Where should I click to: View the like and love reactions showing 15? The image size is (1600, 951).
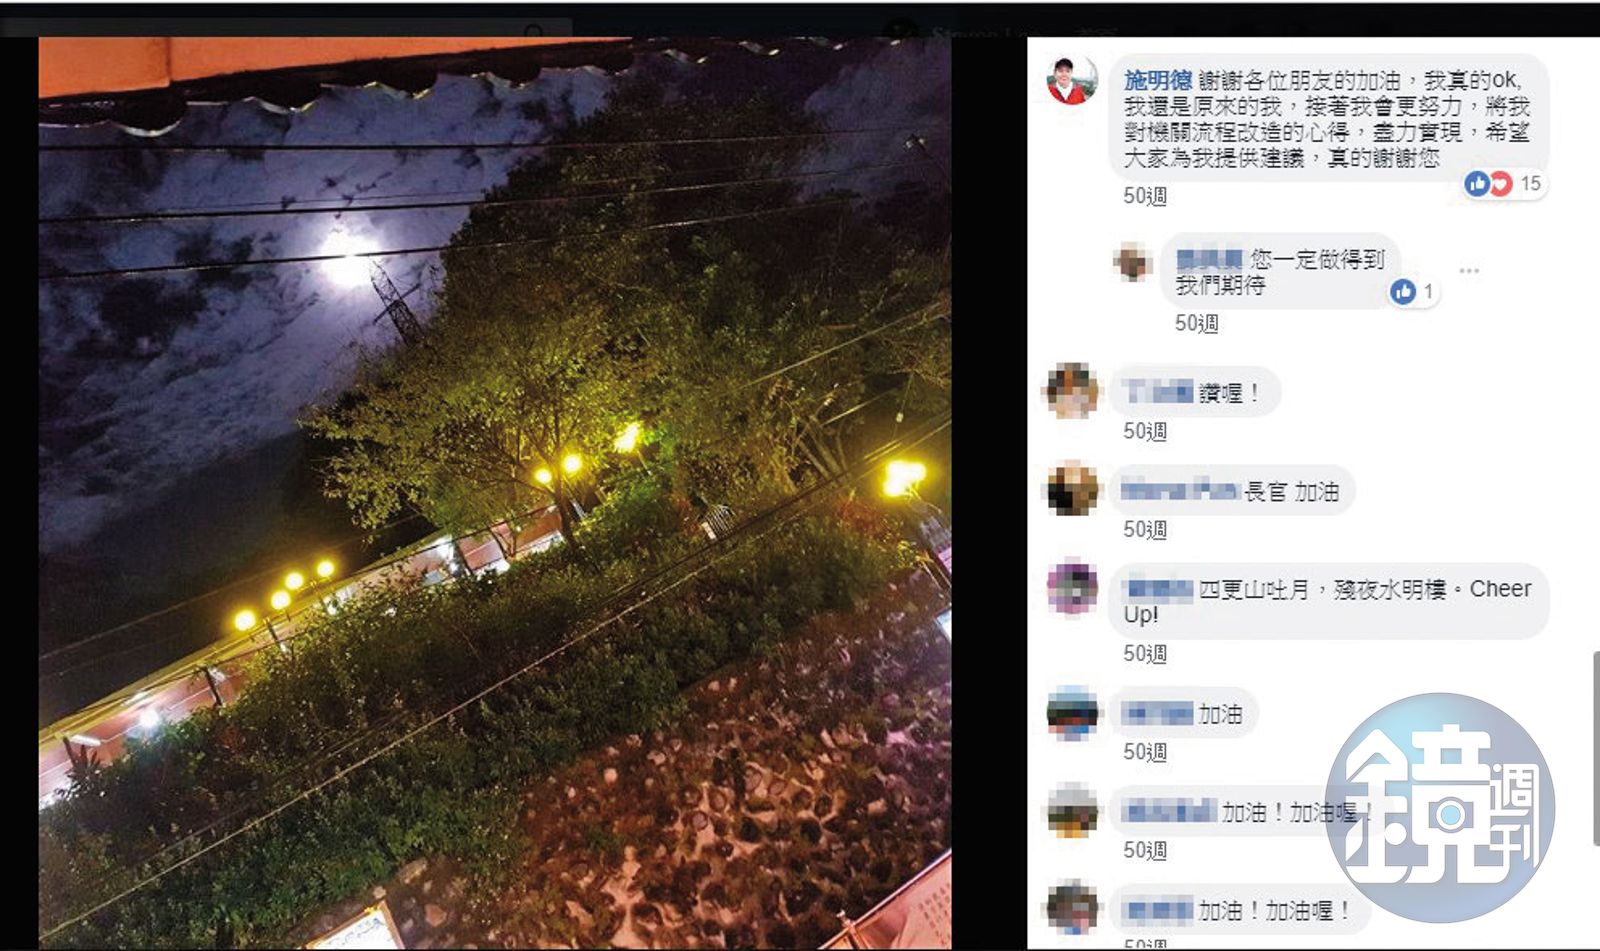[1504, 183]
